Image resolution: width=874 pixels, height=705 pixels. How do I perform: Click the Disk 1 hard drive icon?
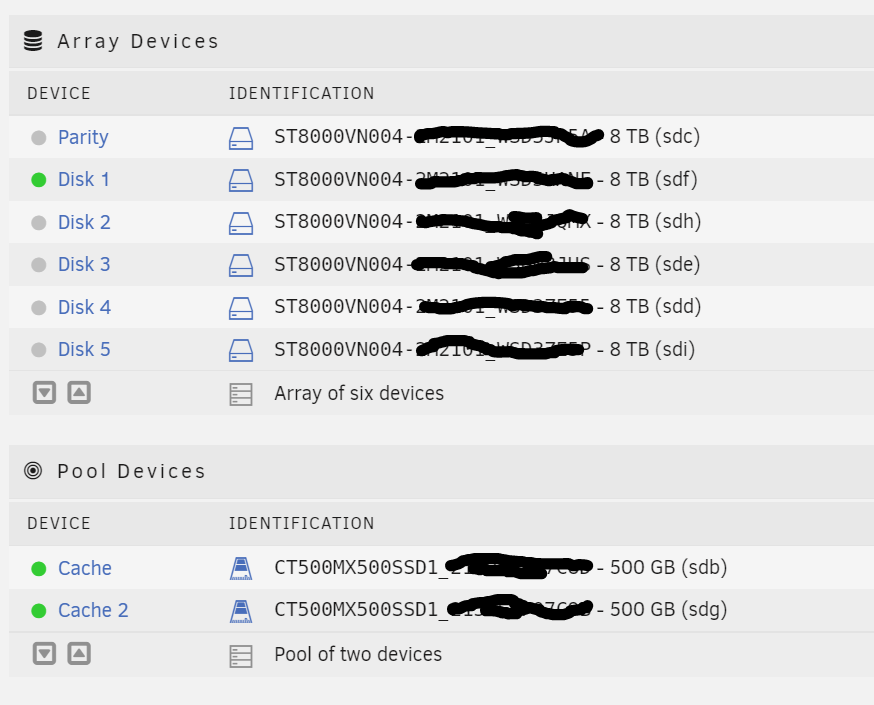click(x=241, y=181)
